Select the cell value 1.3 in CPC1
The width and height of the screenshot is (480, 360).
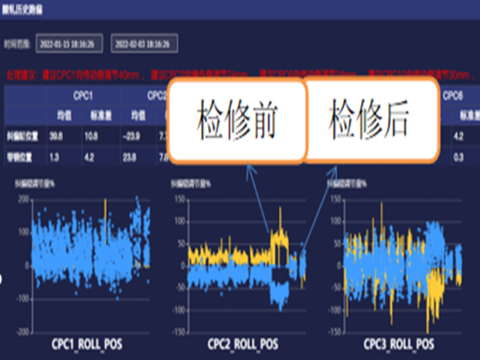(x=54, y=157)
